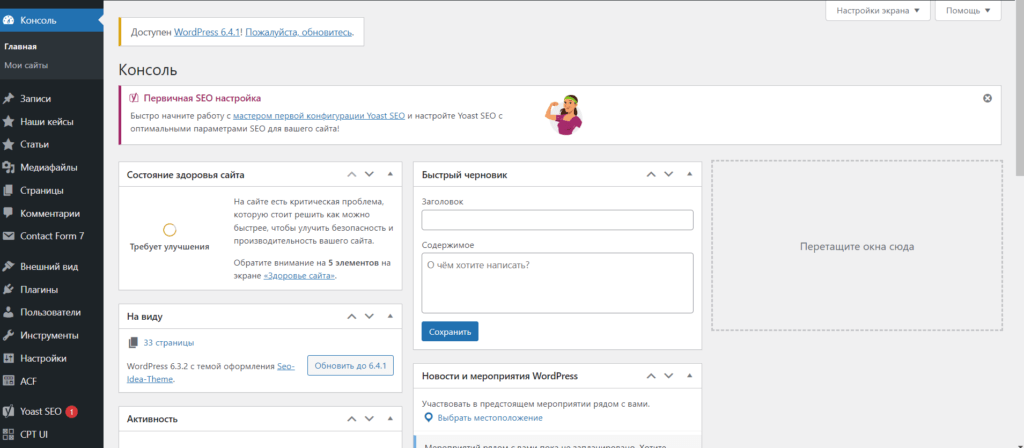Click Выбрать местоположение link
Image resolution: width=1024 pixels, height=448 pixels.
490,418
